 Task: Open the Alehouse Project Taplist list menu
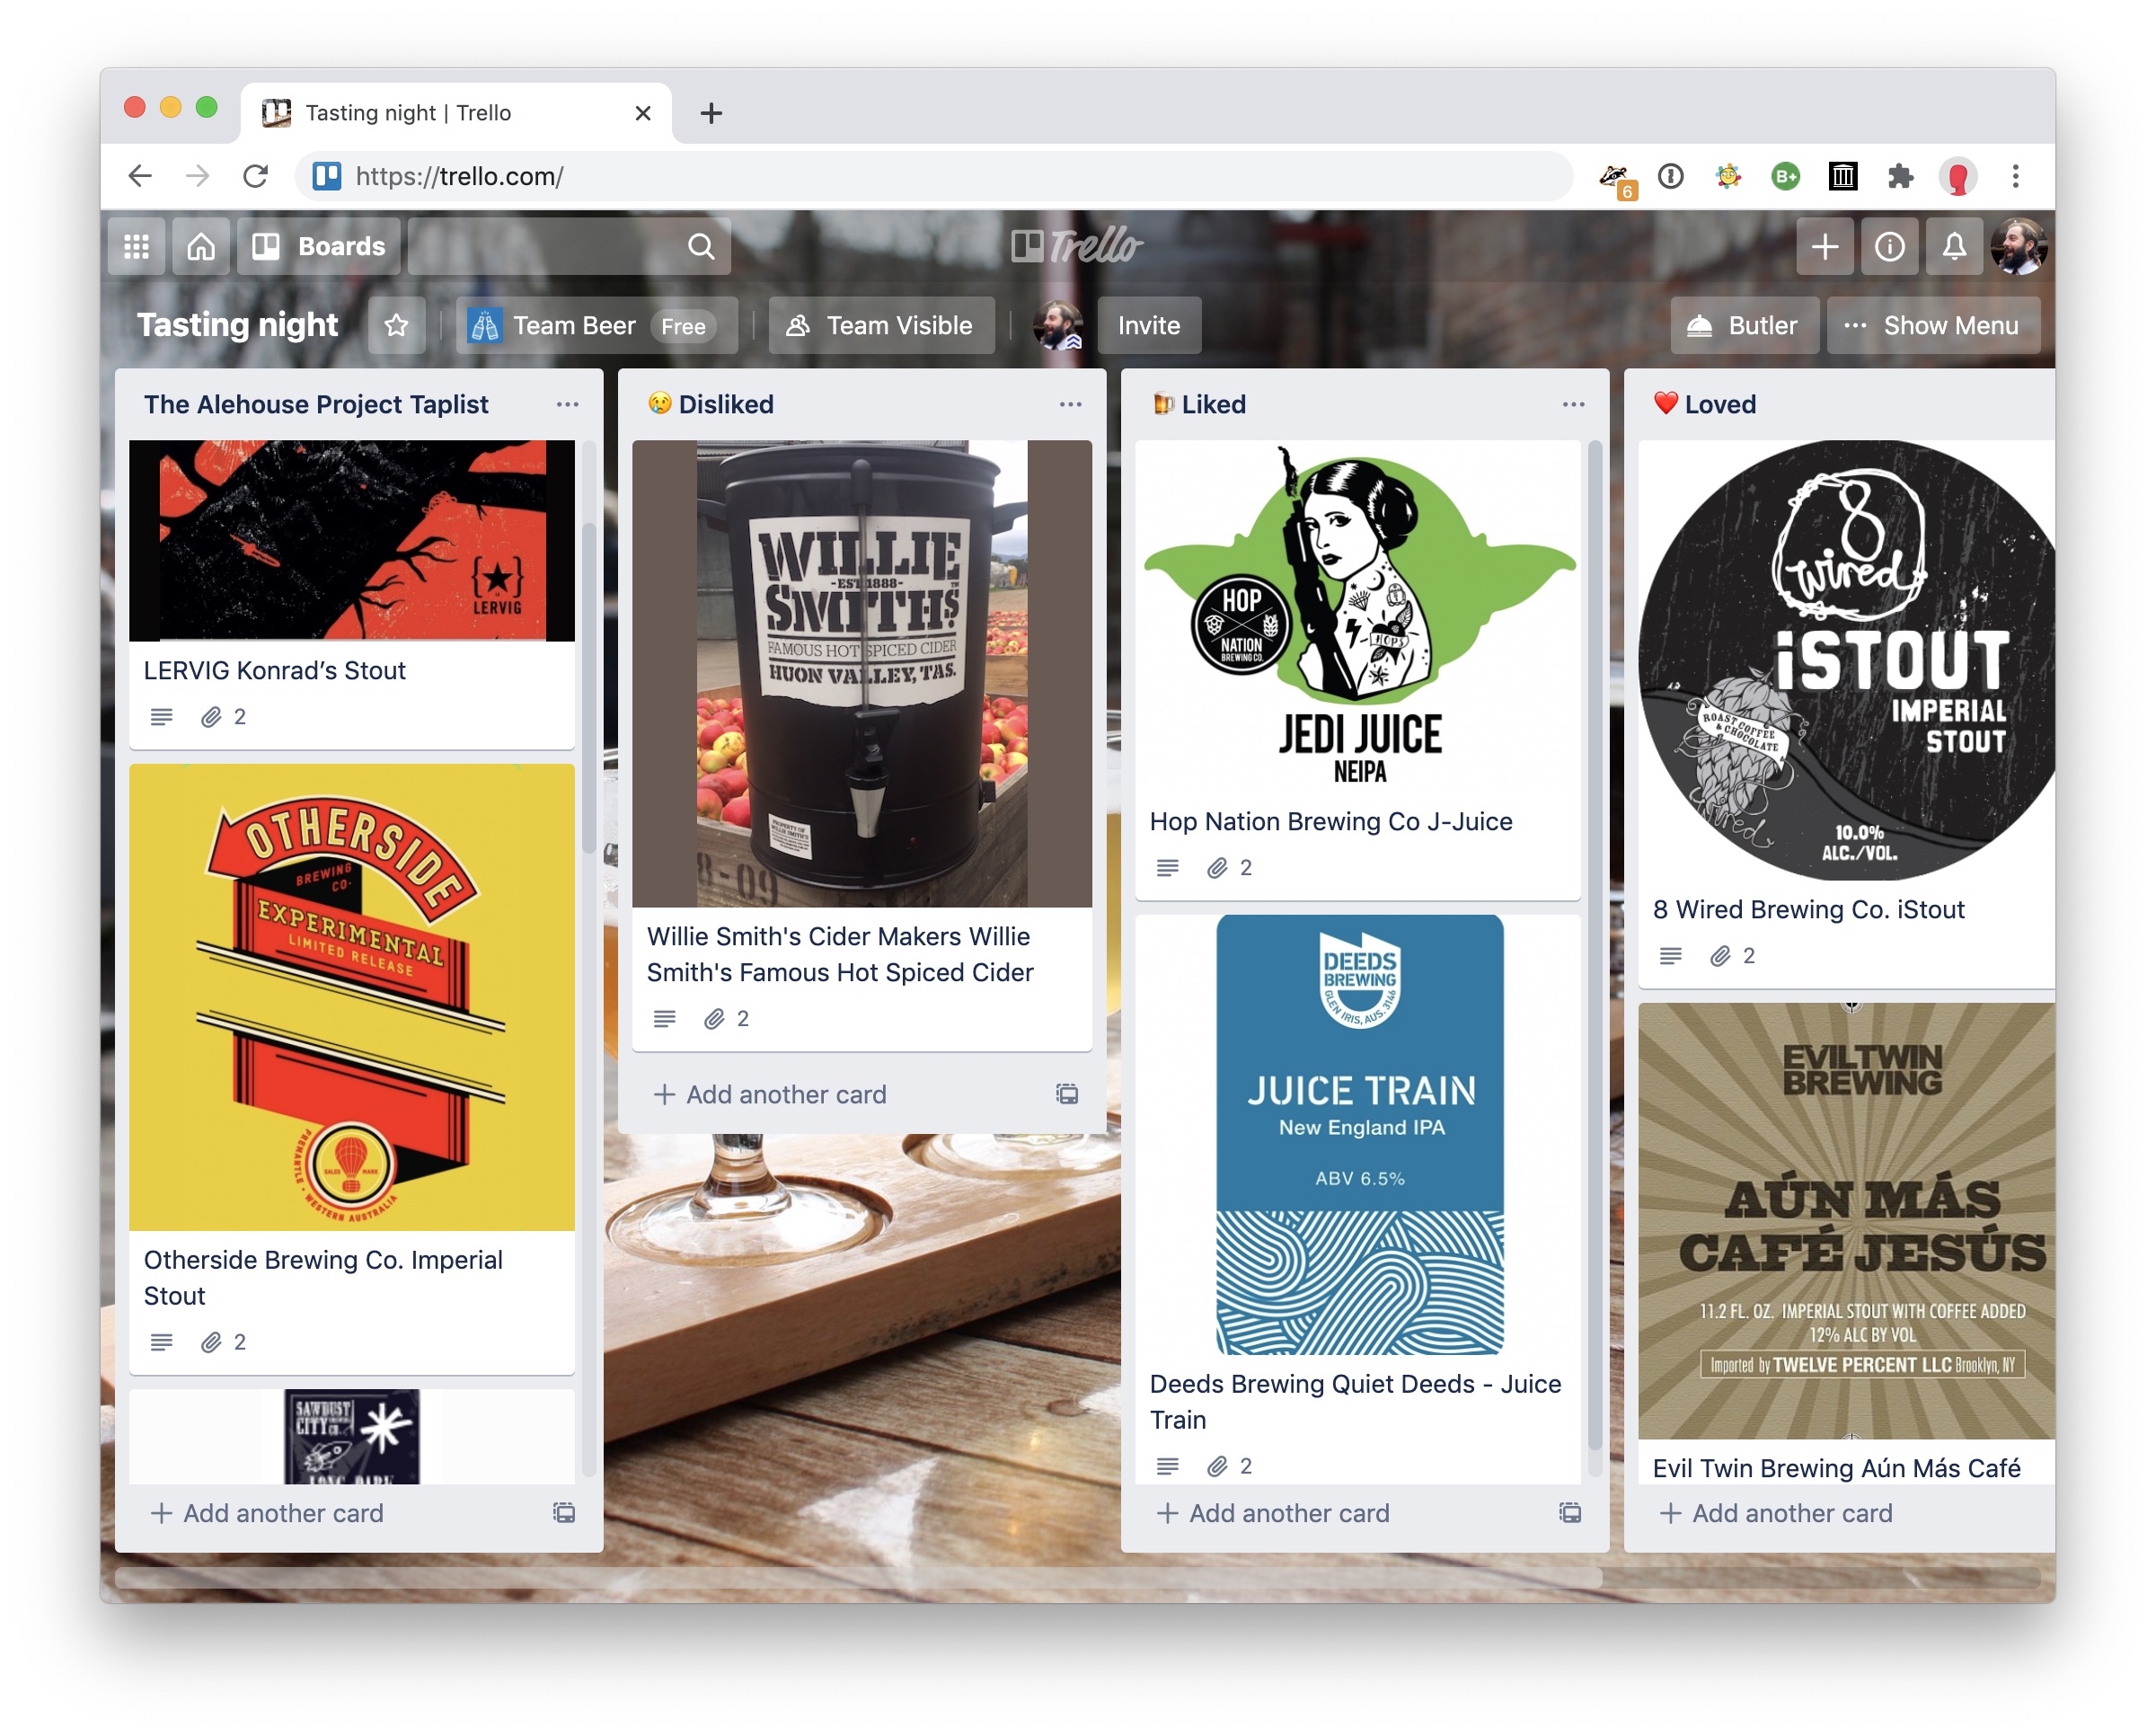pyautogui.click(x=567, y=404)
